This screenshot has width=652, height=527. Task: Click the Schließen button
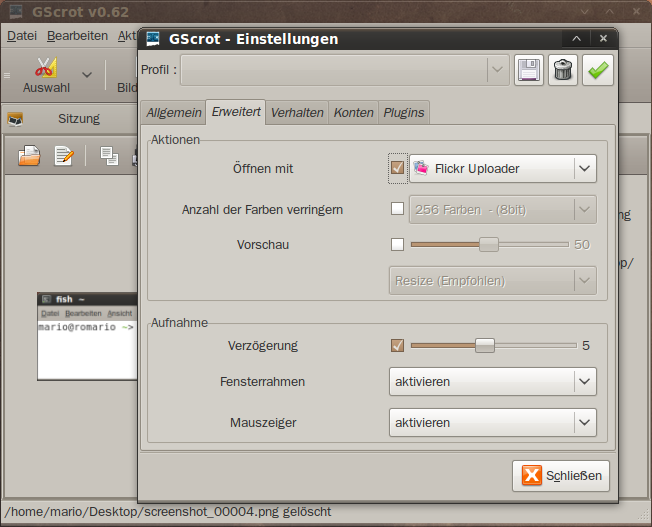point(561,475)
